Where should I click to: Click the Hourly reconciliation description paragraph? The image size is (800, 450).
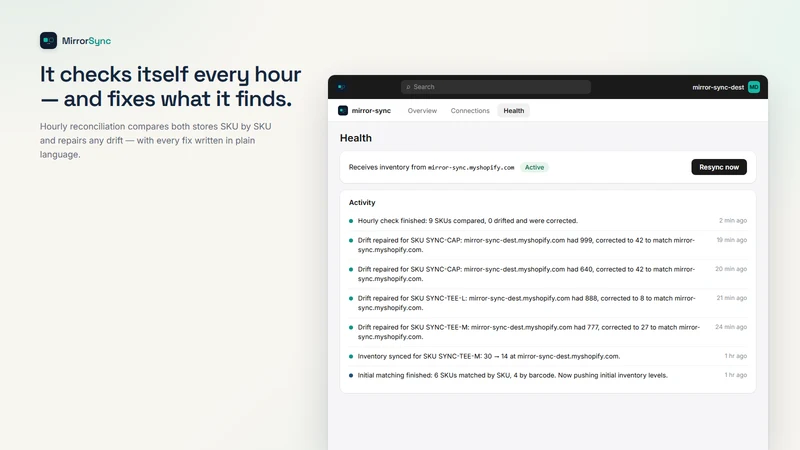click(156, 140)
